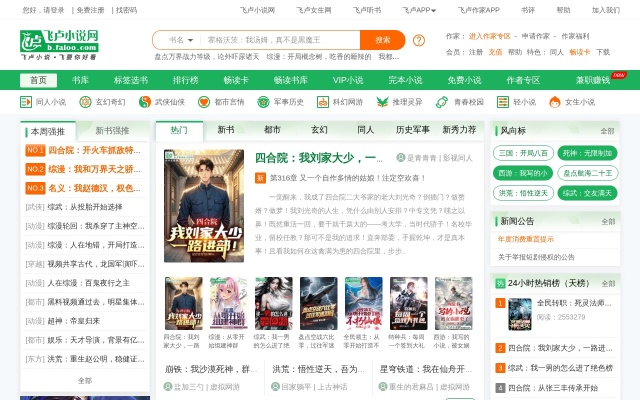Expand the 飞卢APP dropdown in top bar

coord(421,10)
